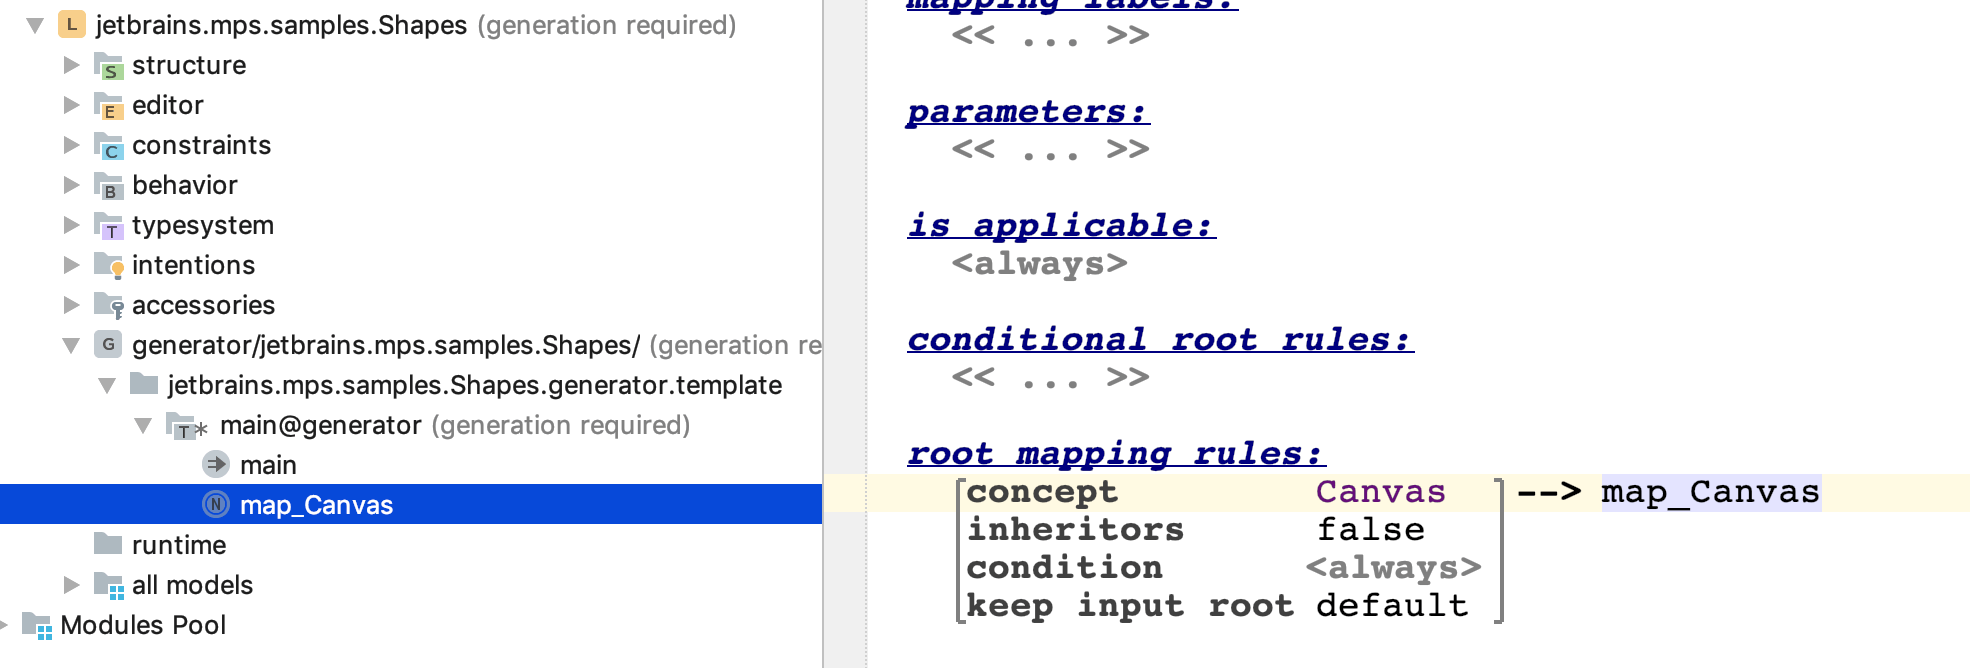Click the --> arrow in the mapping rule
1970x668 pixels.
tap(1549, 492)
